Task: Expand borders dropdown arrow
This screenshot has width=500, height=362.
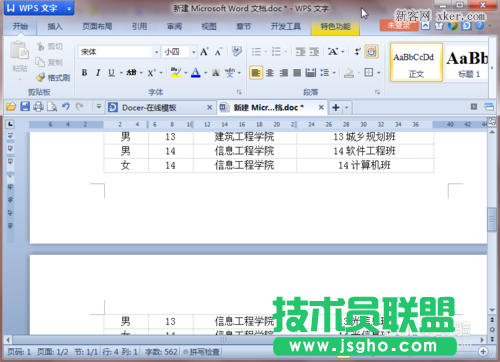Action: click(x=378, y=73)
